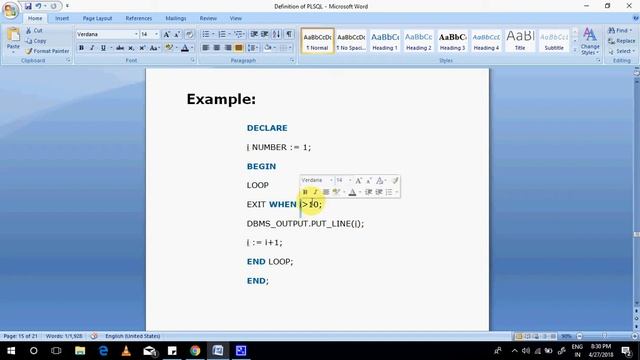The image size is (640, 360).
Task: Cut the selected text
Action: (34, 31)
